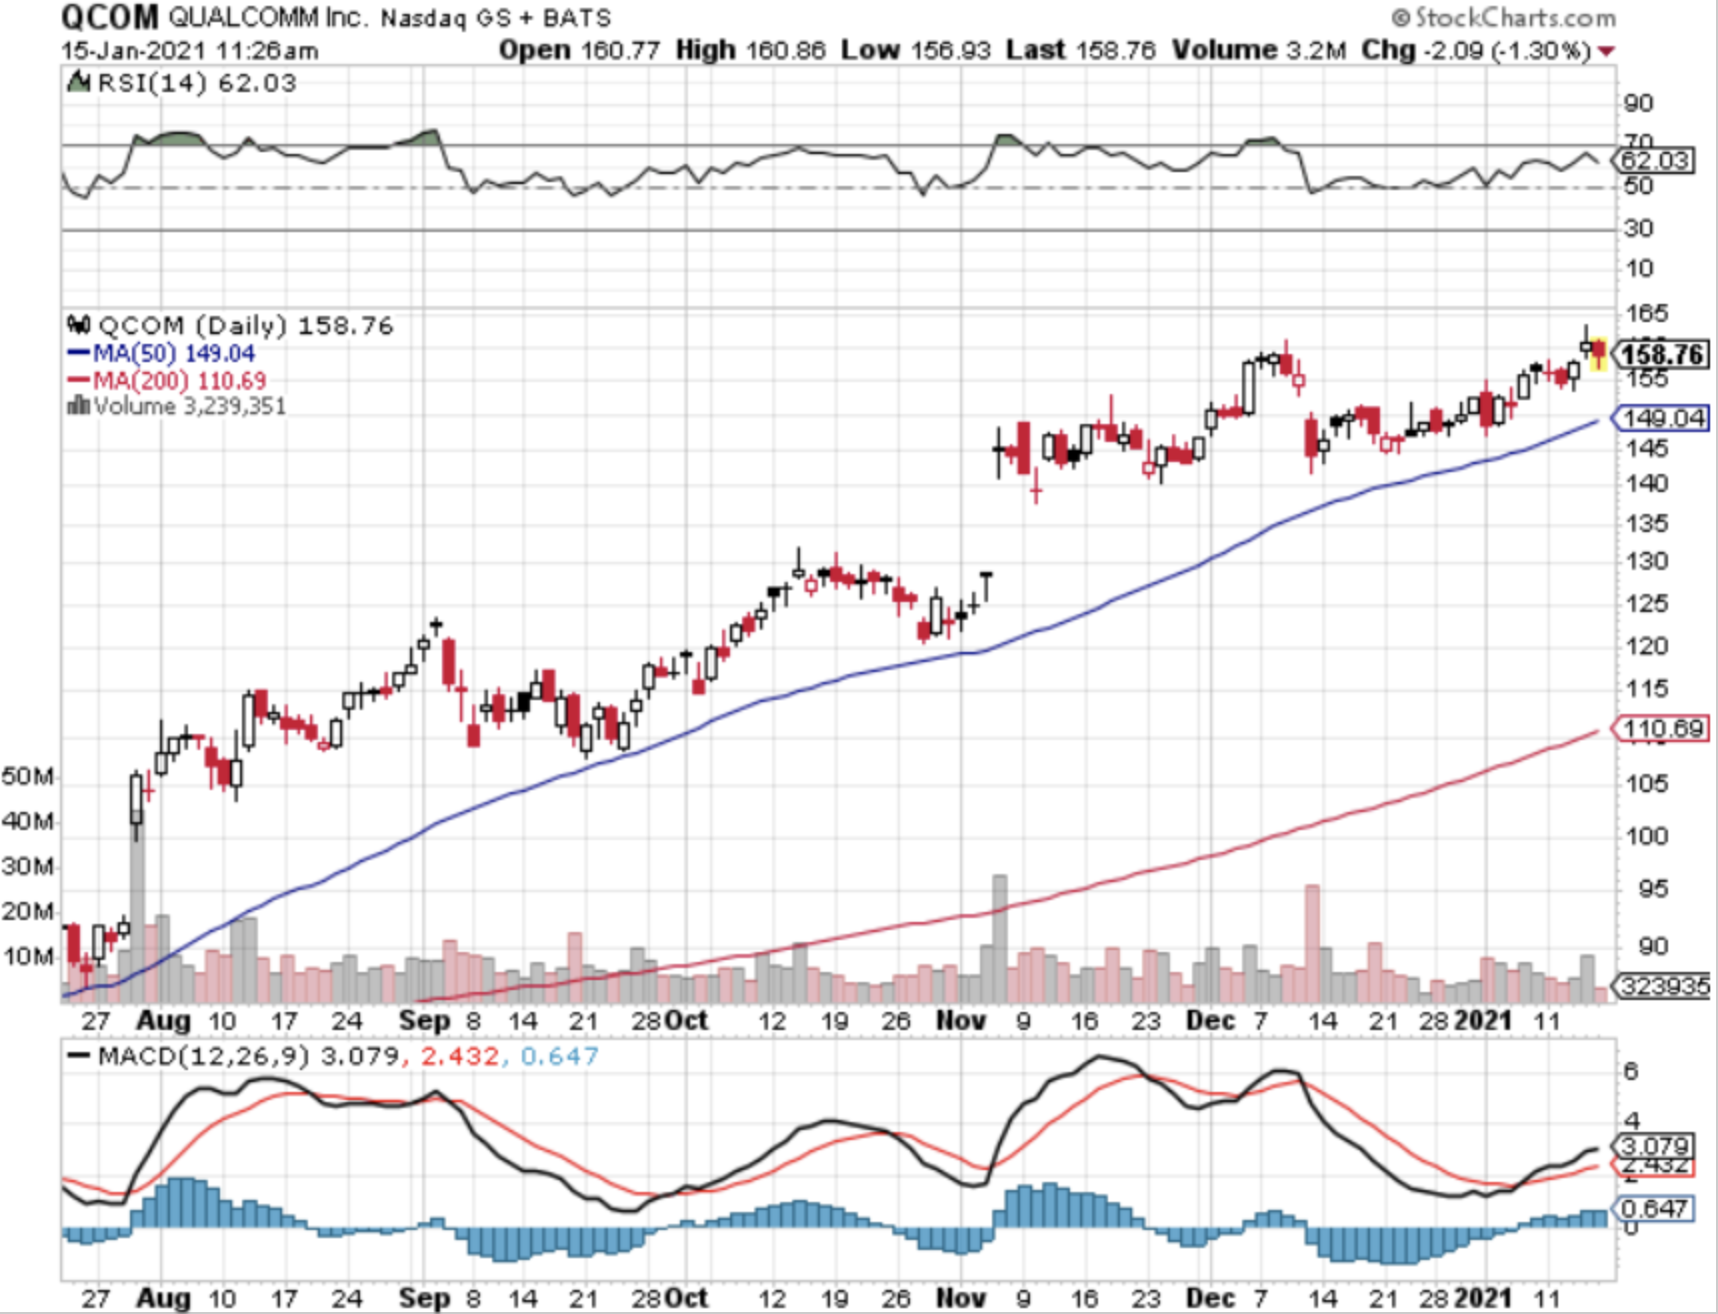This screenshot has width=1718, height=1314.
Task: Click the 50M label on the volume axis
Action: [x=28, y=776]
